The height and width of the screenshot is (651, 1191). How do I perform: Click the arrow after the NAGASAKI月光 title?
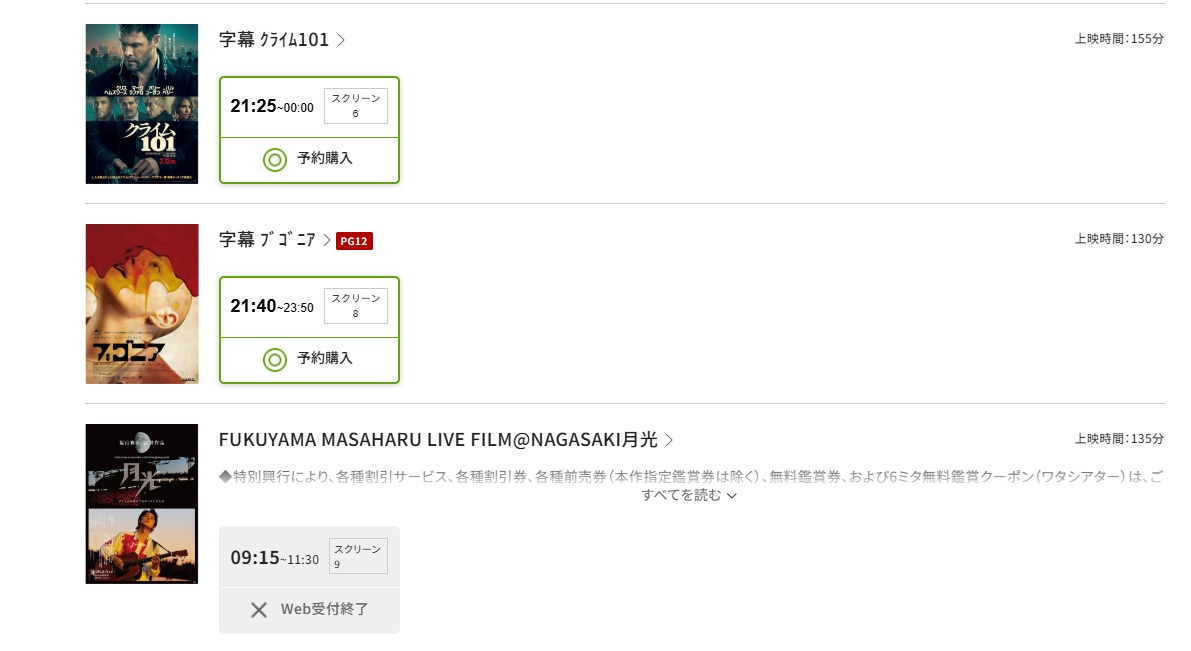tap(669, 440)
